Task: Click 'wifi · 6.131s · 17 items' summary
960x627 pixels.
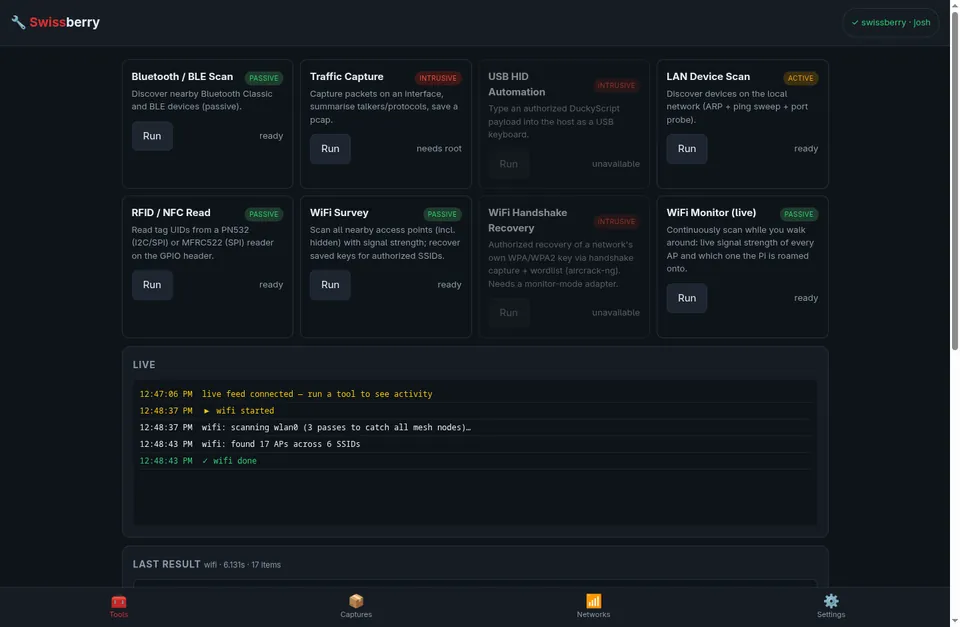Action: [242, 565]
